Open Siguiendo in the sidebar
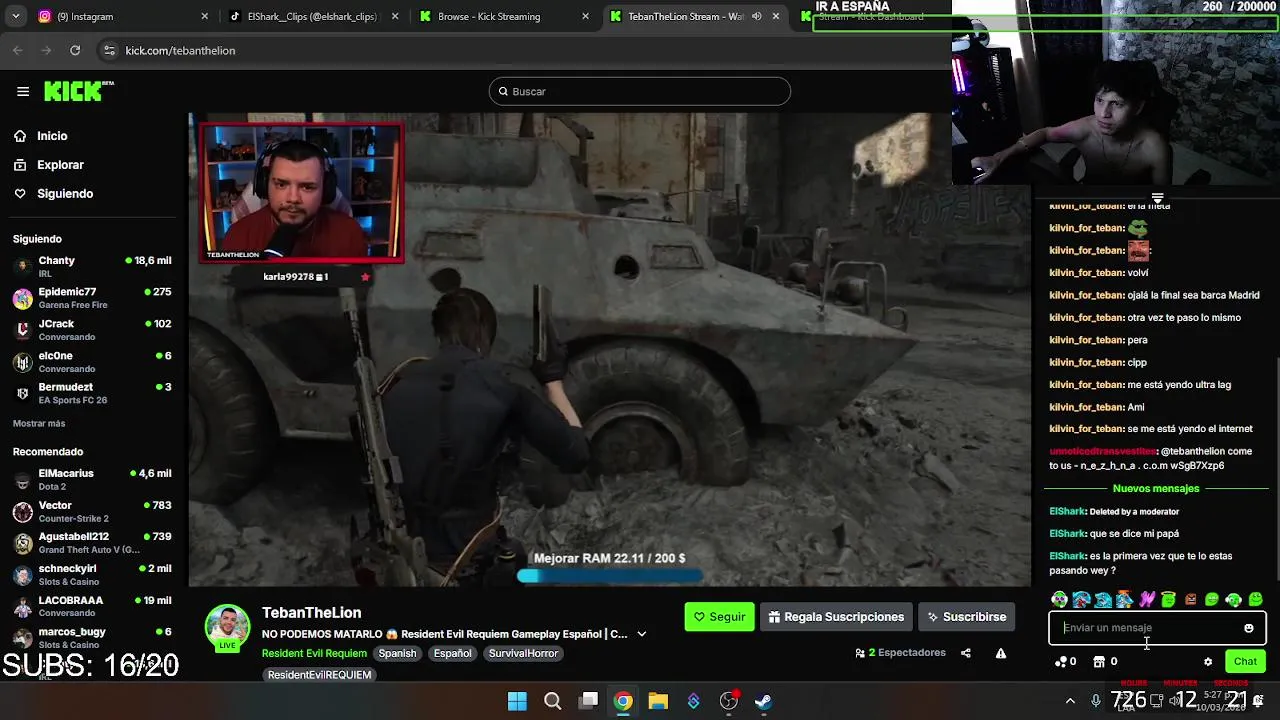The image size is (1280, 720). point(65,194)
